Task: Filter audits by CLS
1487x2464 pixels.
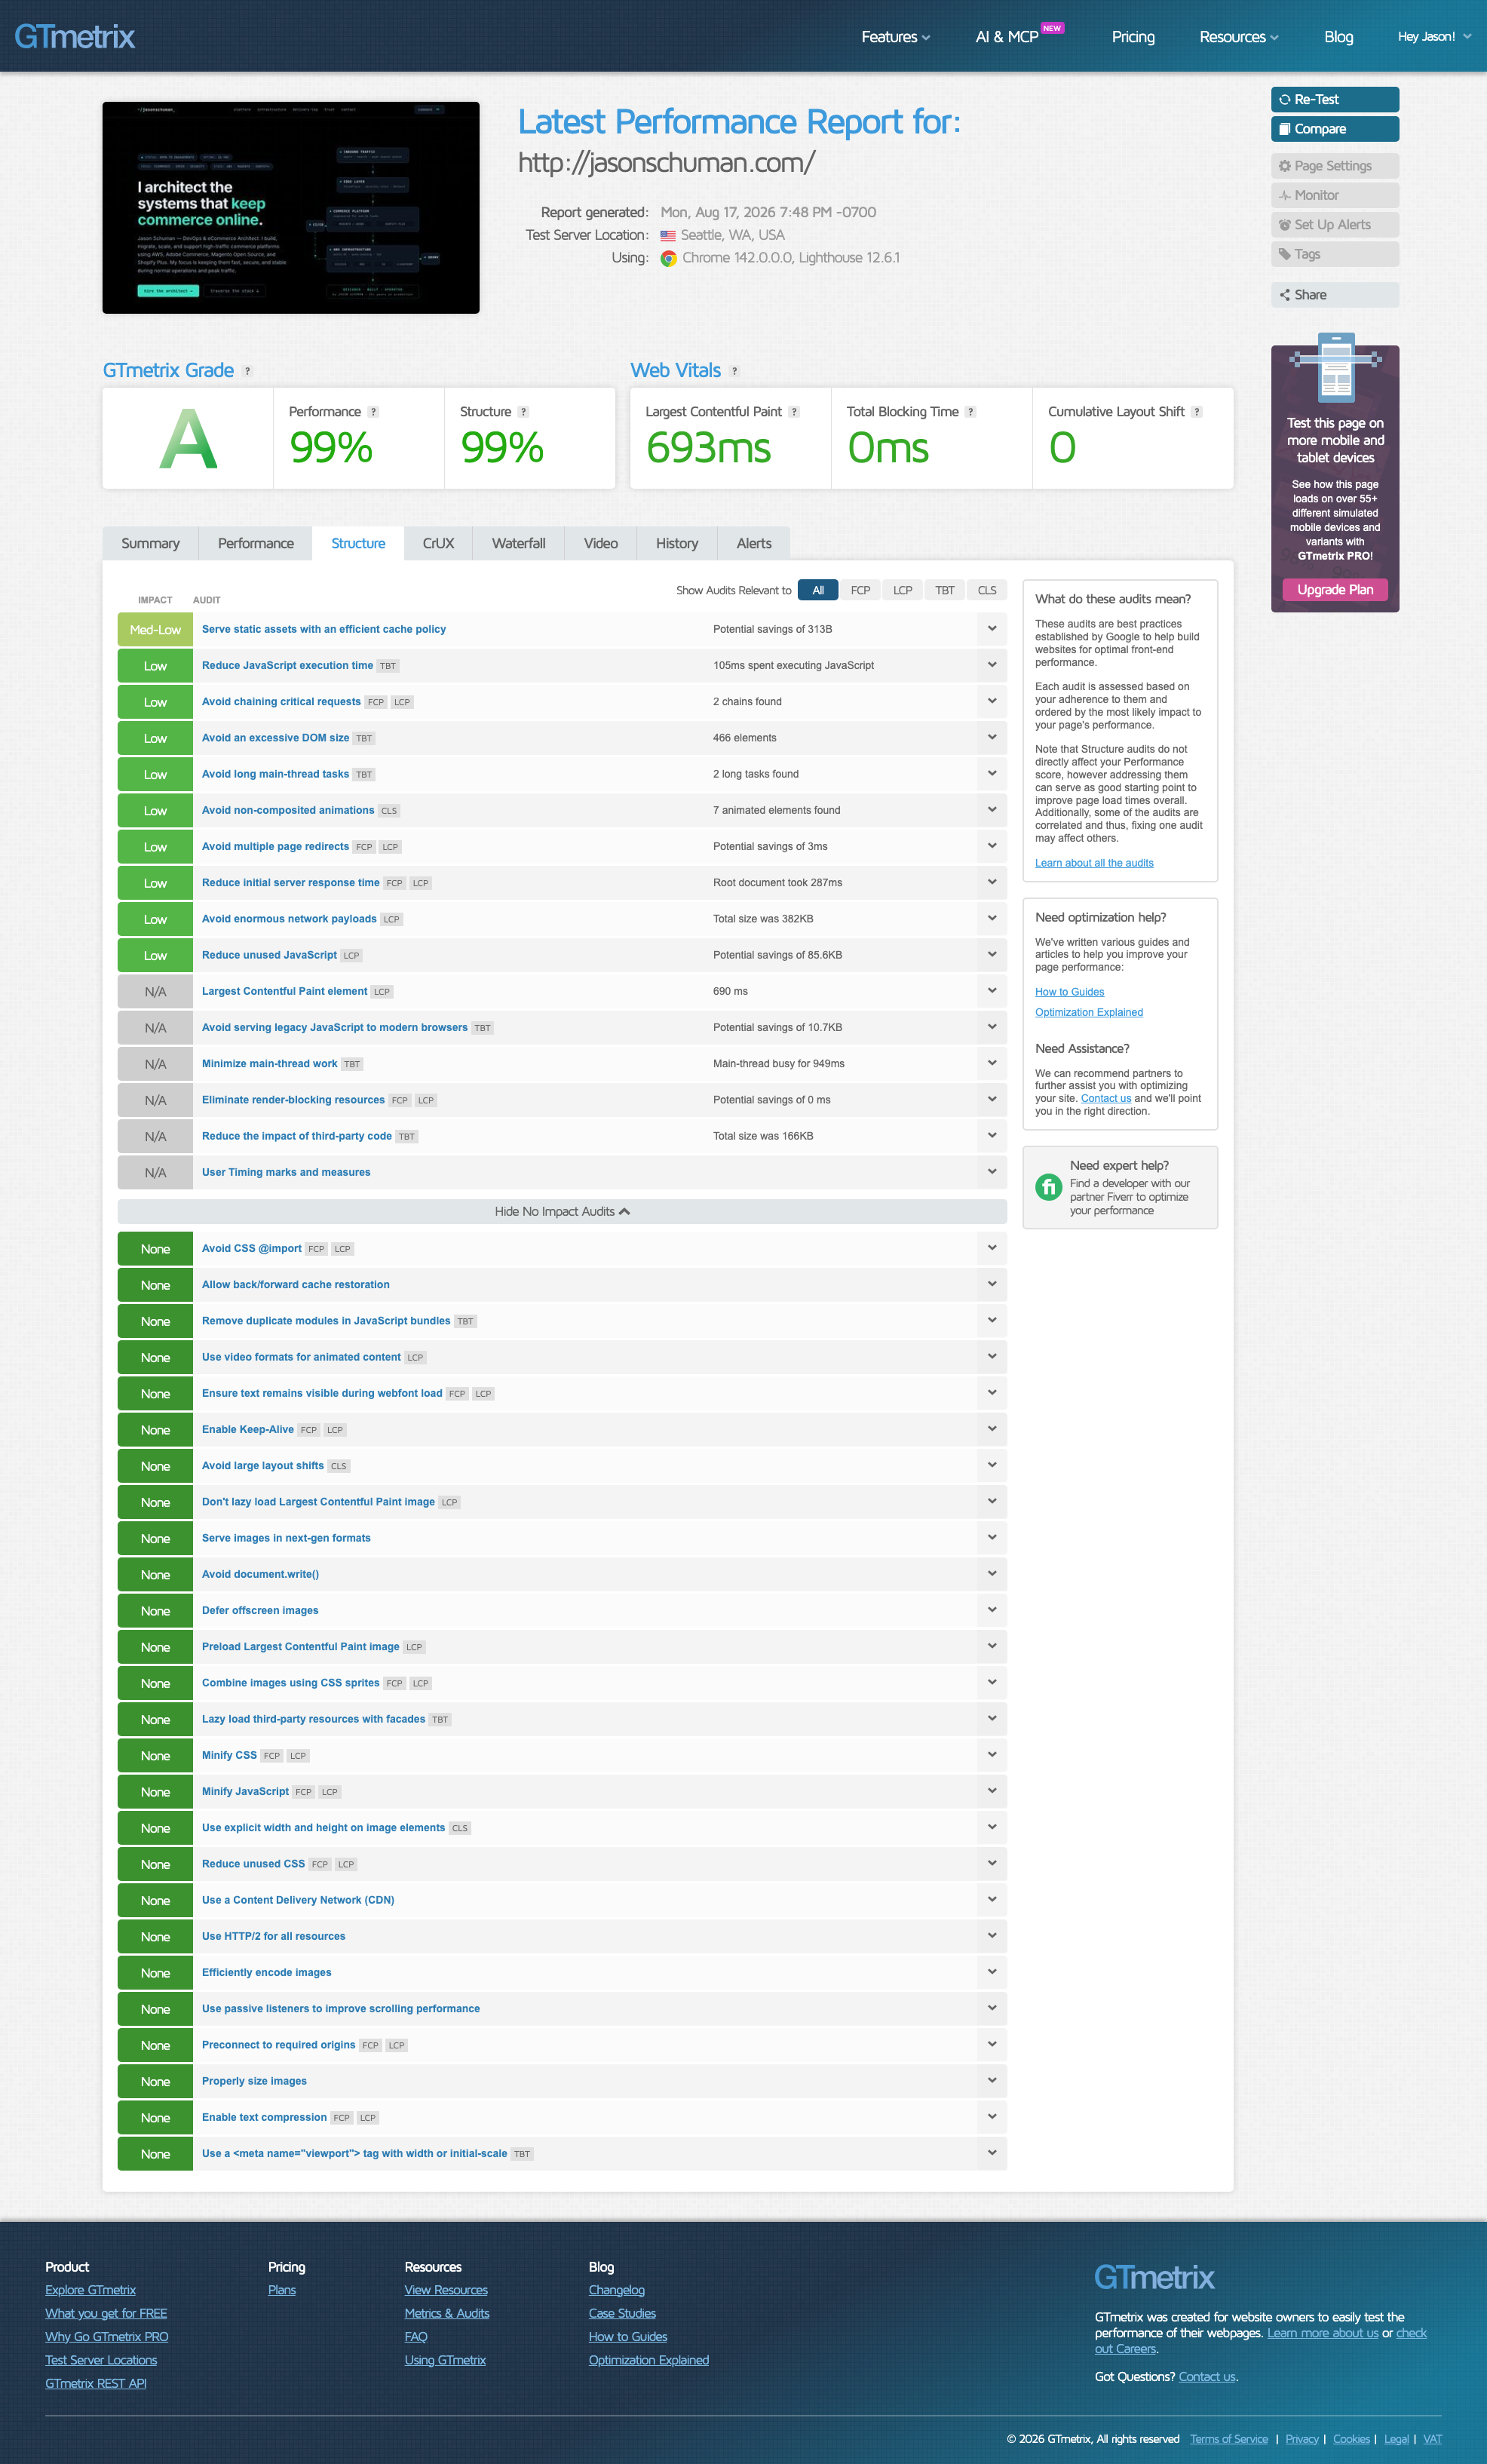Action: tap(987, 591)
